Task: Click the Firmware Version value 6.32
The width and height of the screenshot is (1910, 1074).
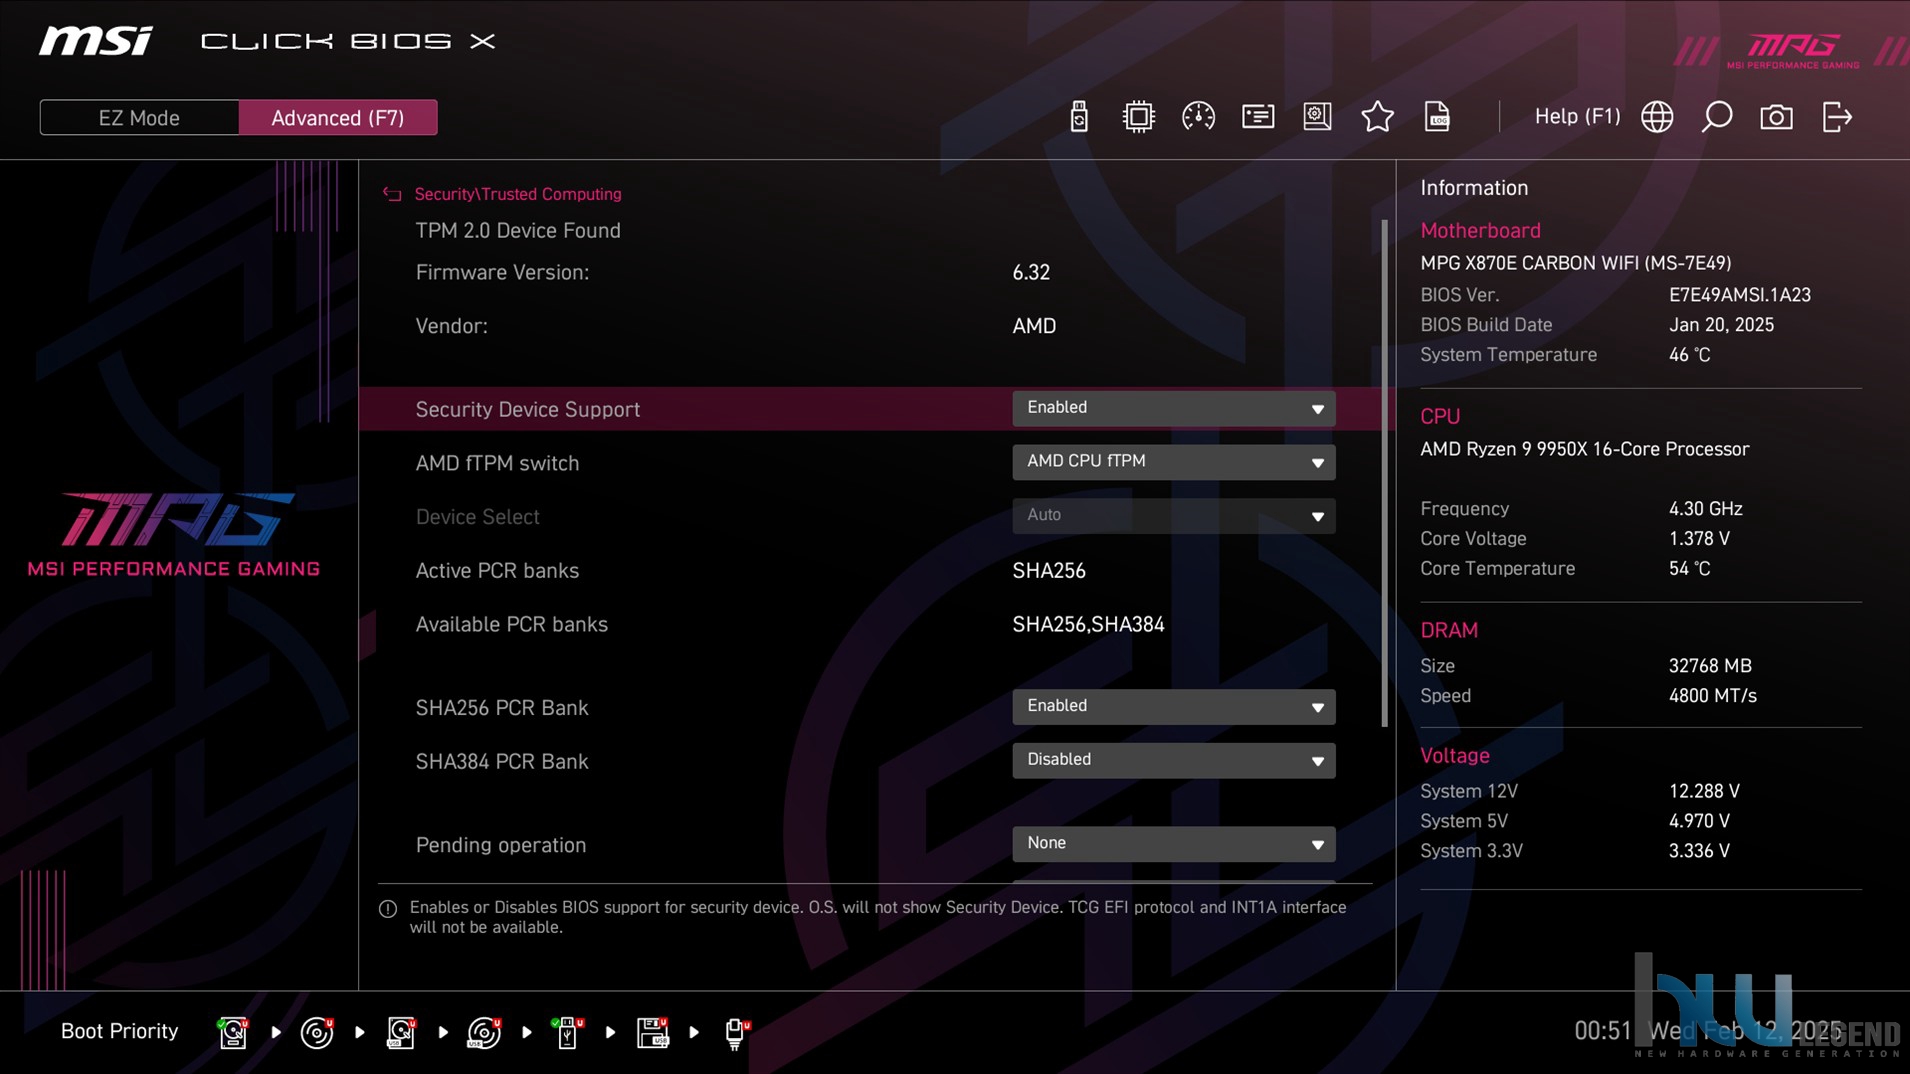Action: [x=1031, y=273]
